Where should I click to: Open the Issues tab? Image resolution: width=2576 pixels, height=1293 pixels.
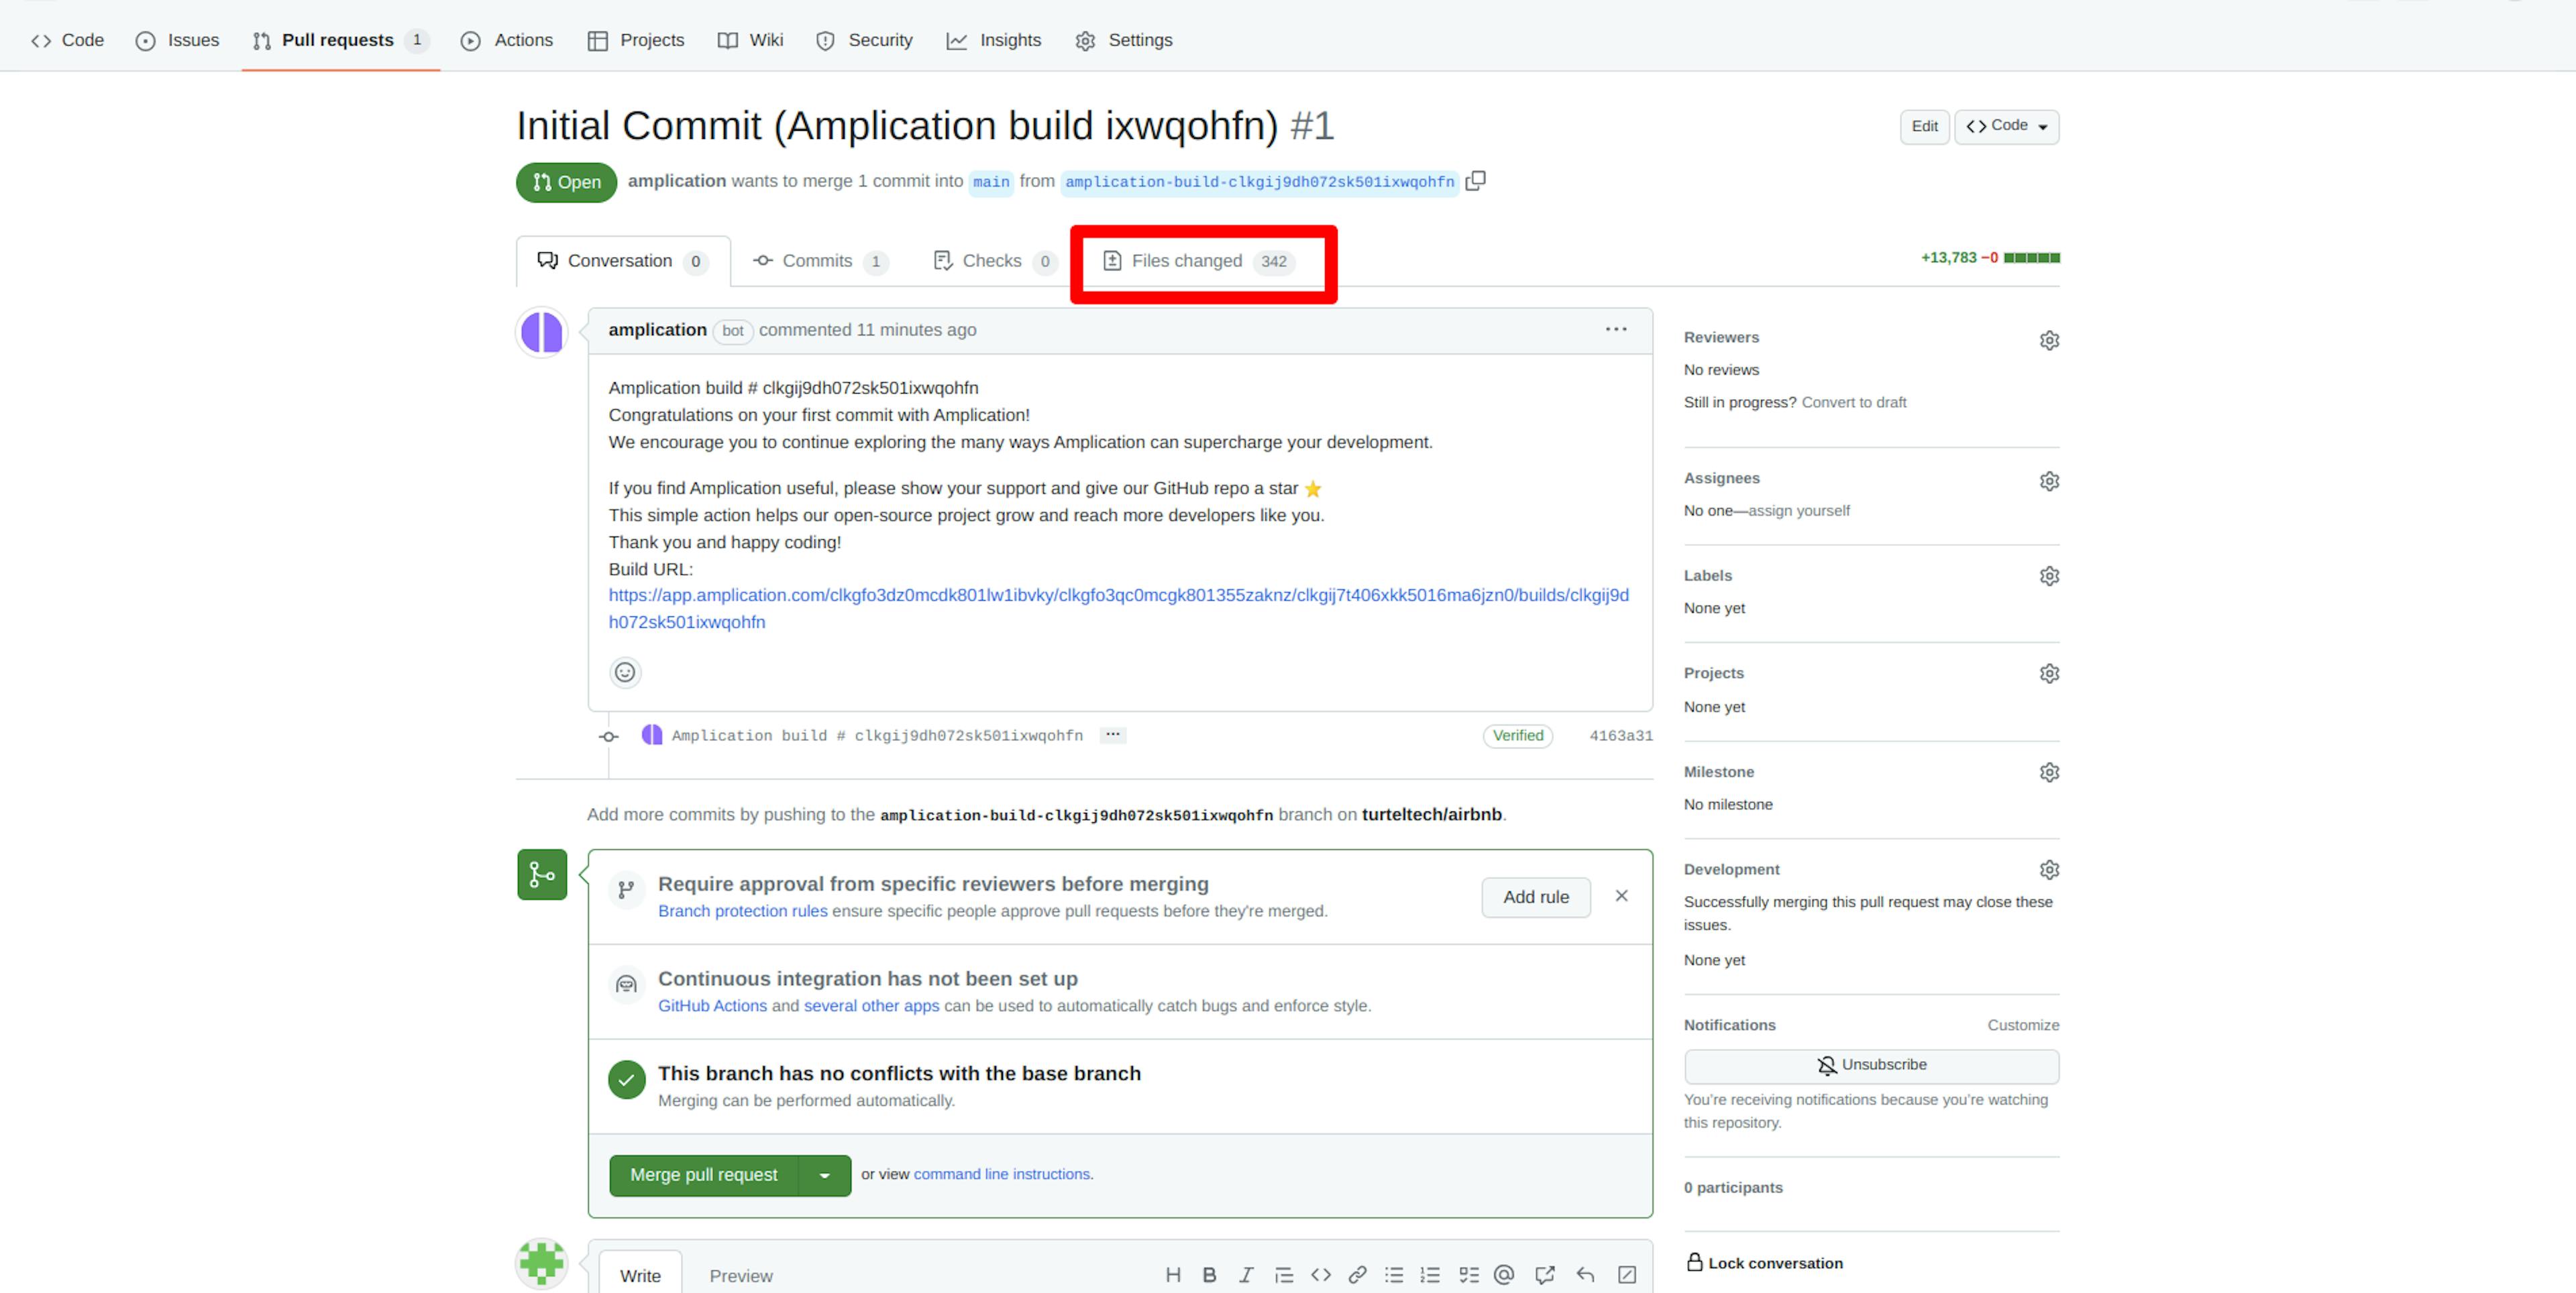pos(177,40)
